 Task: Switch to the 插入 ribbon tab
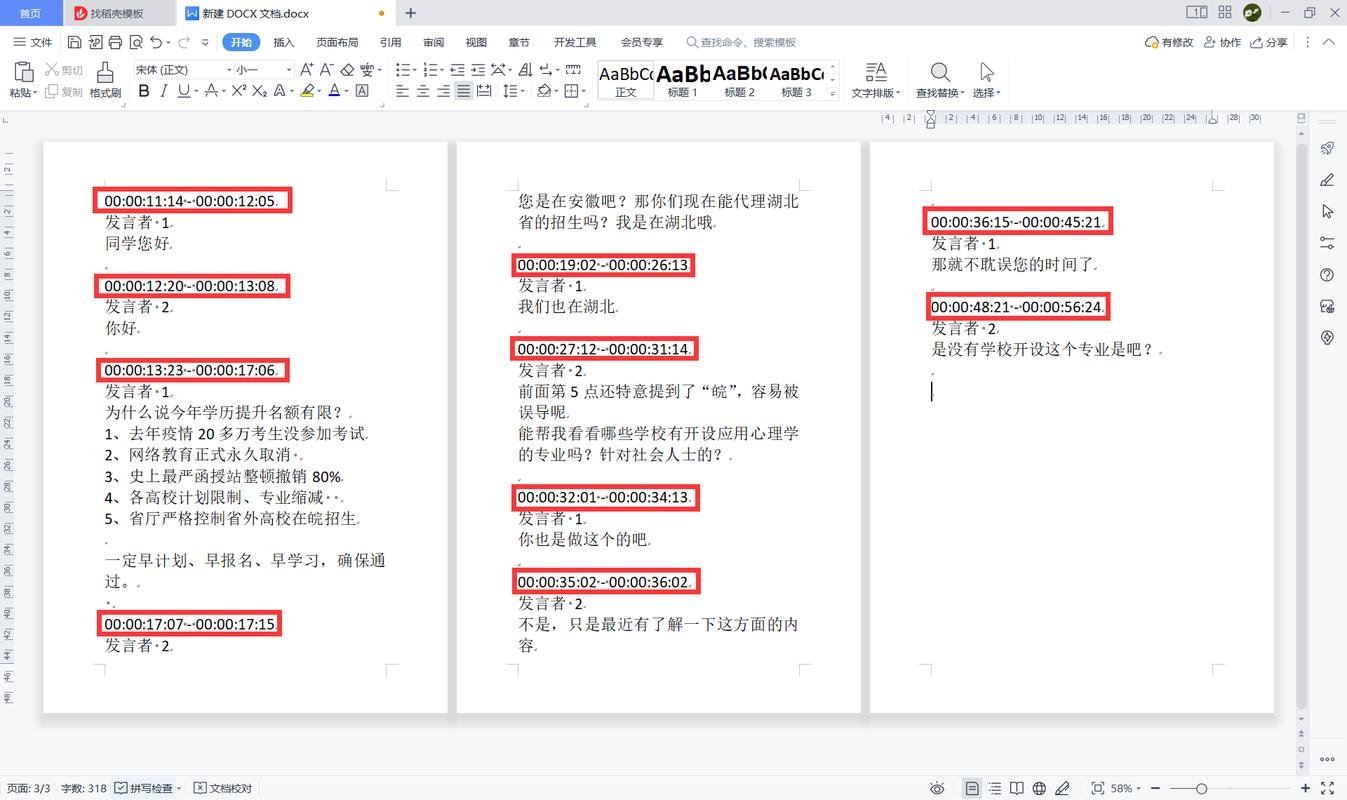point(283,42)
